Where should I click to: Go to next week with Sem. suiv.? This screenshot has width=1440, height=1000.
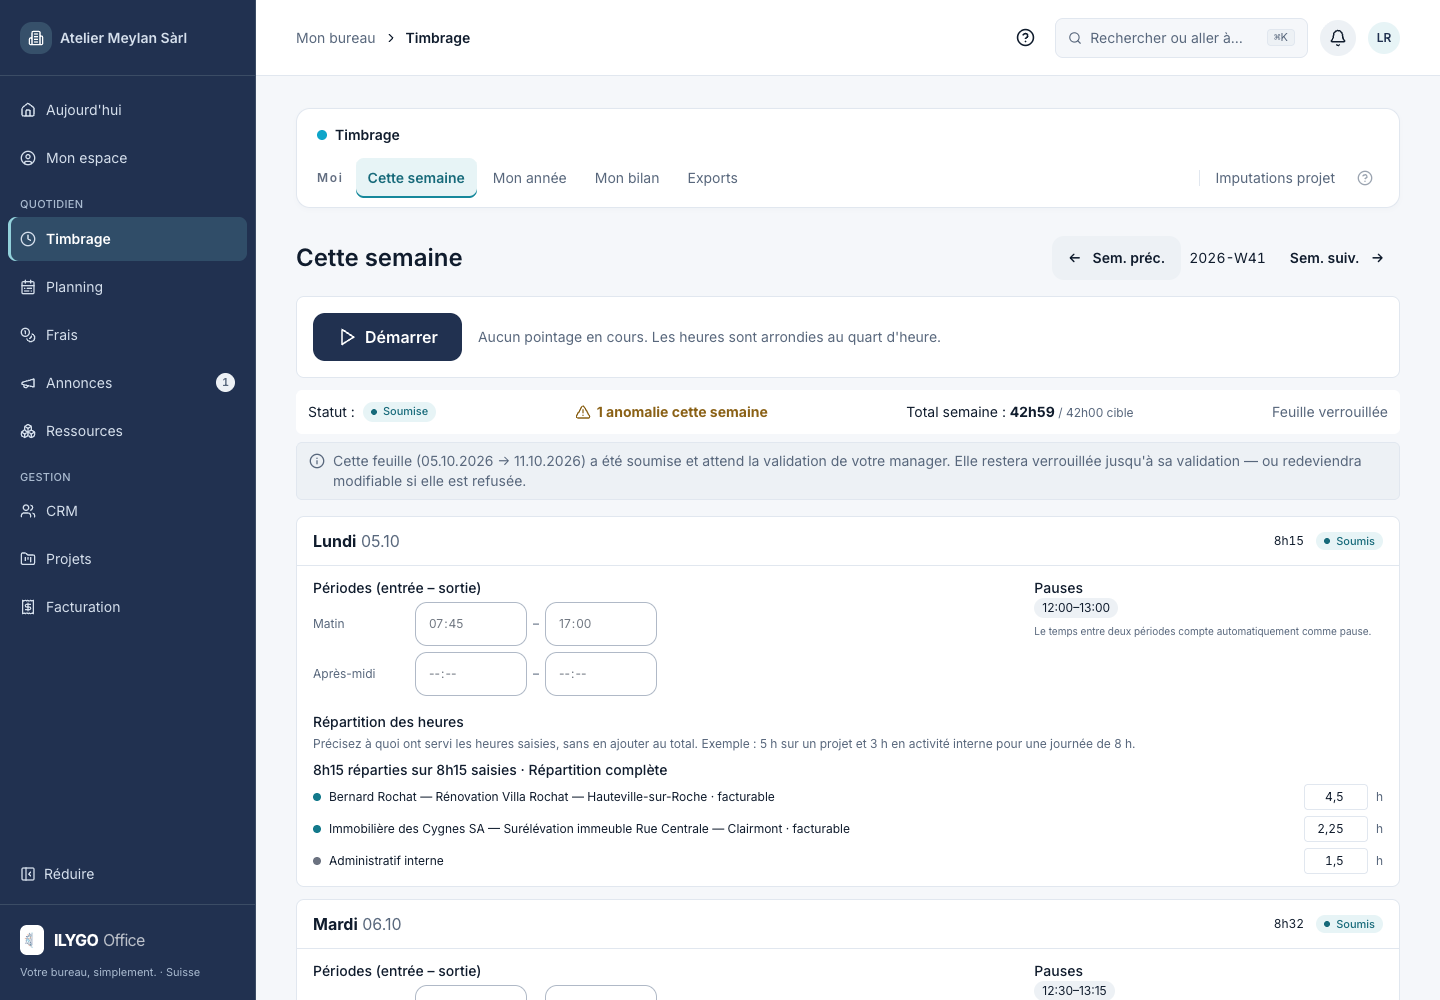coord(1337,258)
